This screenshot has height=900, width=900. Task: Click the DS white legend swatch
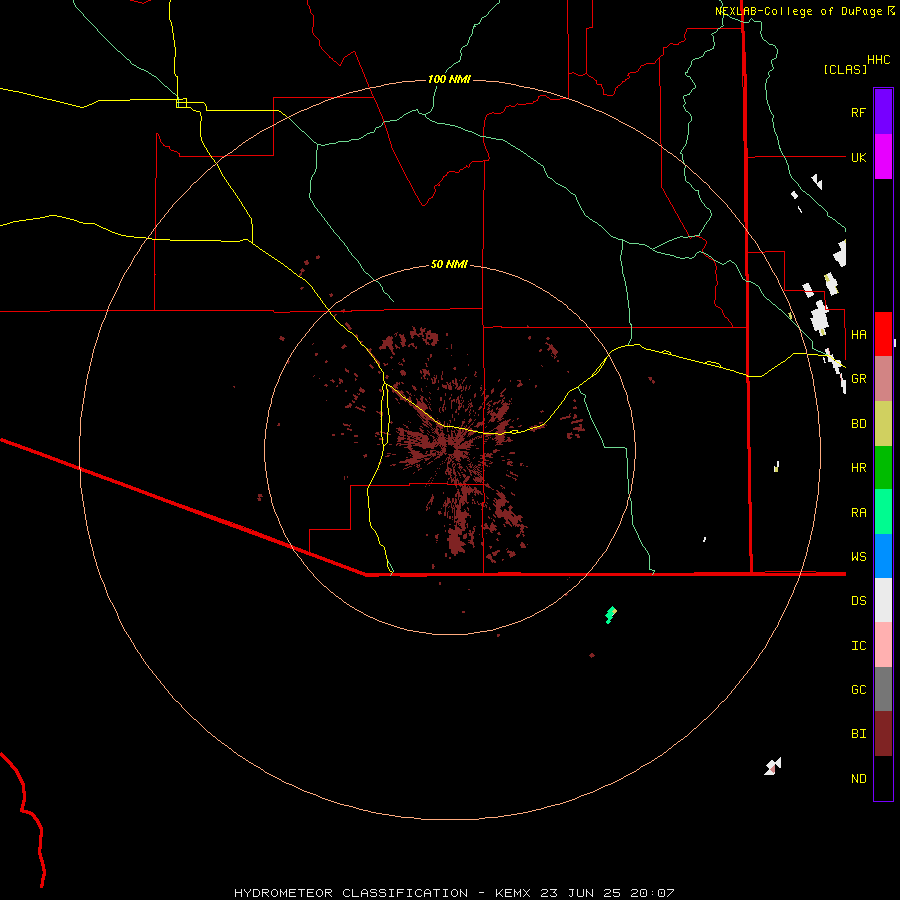[x=883, y=600]
